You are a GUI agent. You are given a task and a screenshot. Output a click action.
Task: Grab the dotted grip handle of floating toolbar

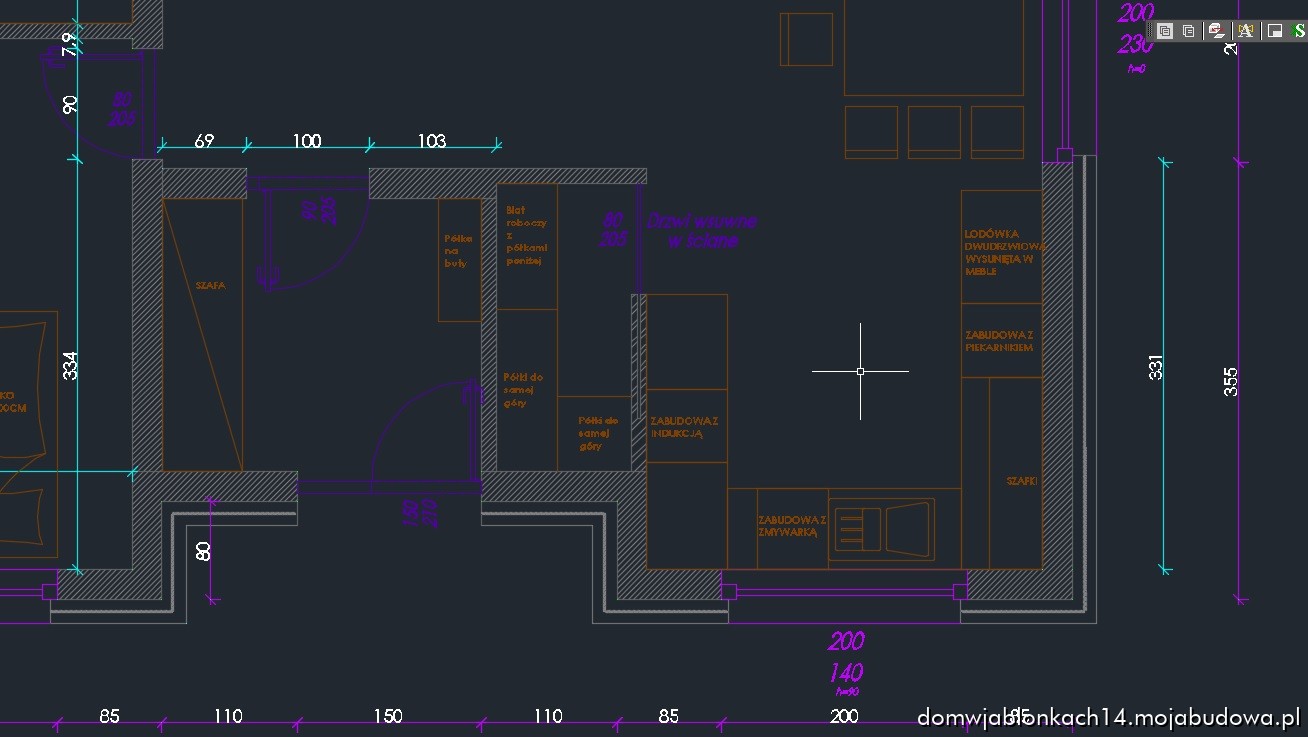pyautogui.click(x=1151, y=31)
